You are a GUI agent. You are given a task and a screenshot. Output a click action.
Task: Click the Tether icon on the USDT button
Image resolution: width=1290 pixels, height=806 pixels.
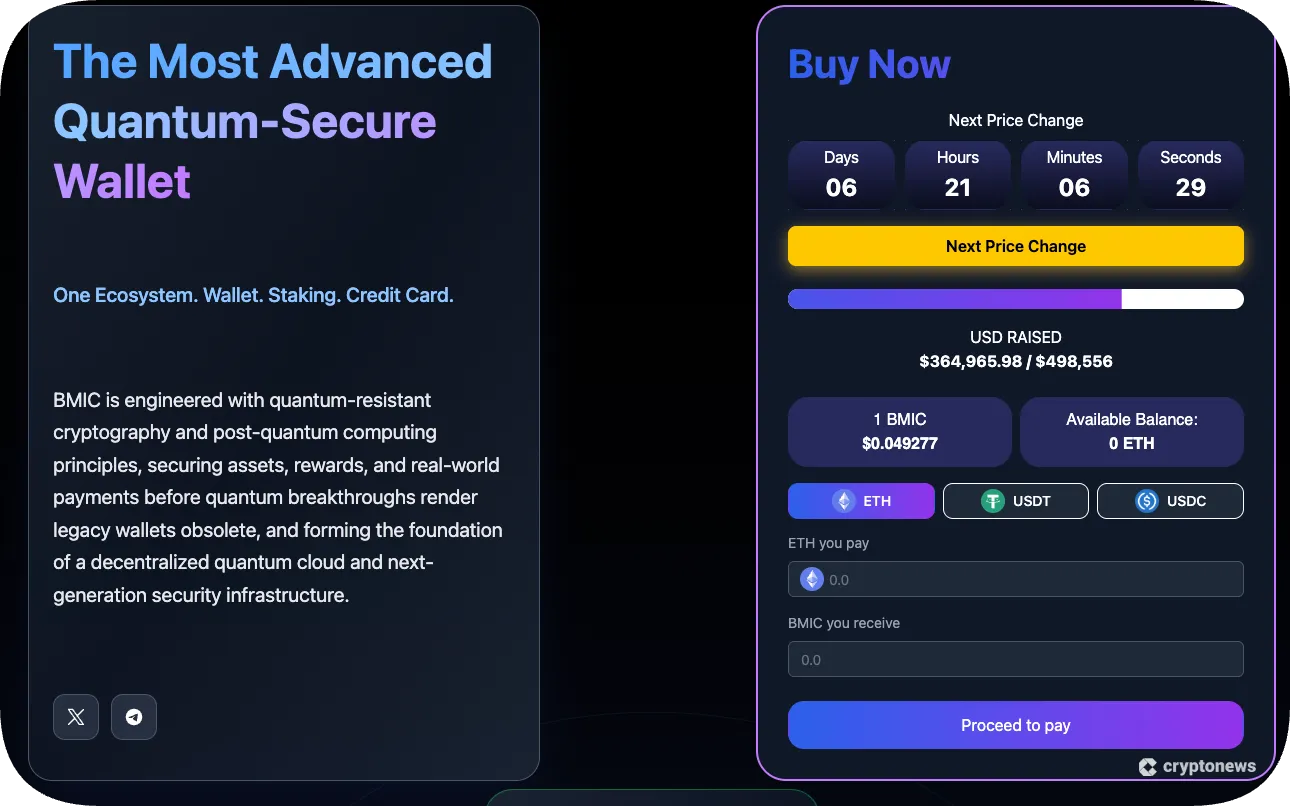[x=992, y=501]
